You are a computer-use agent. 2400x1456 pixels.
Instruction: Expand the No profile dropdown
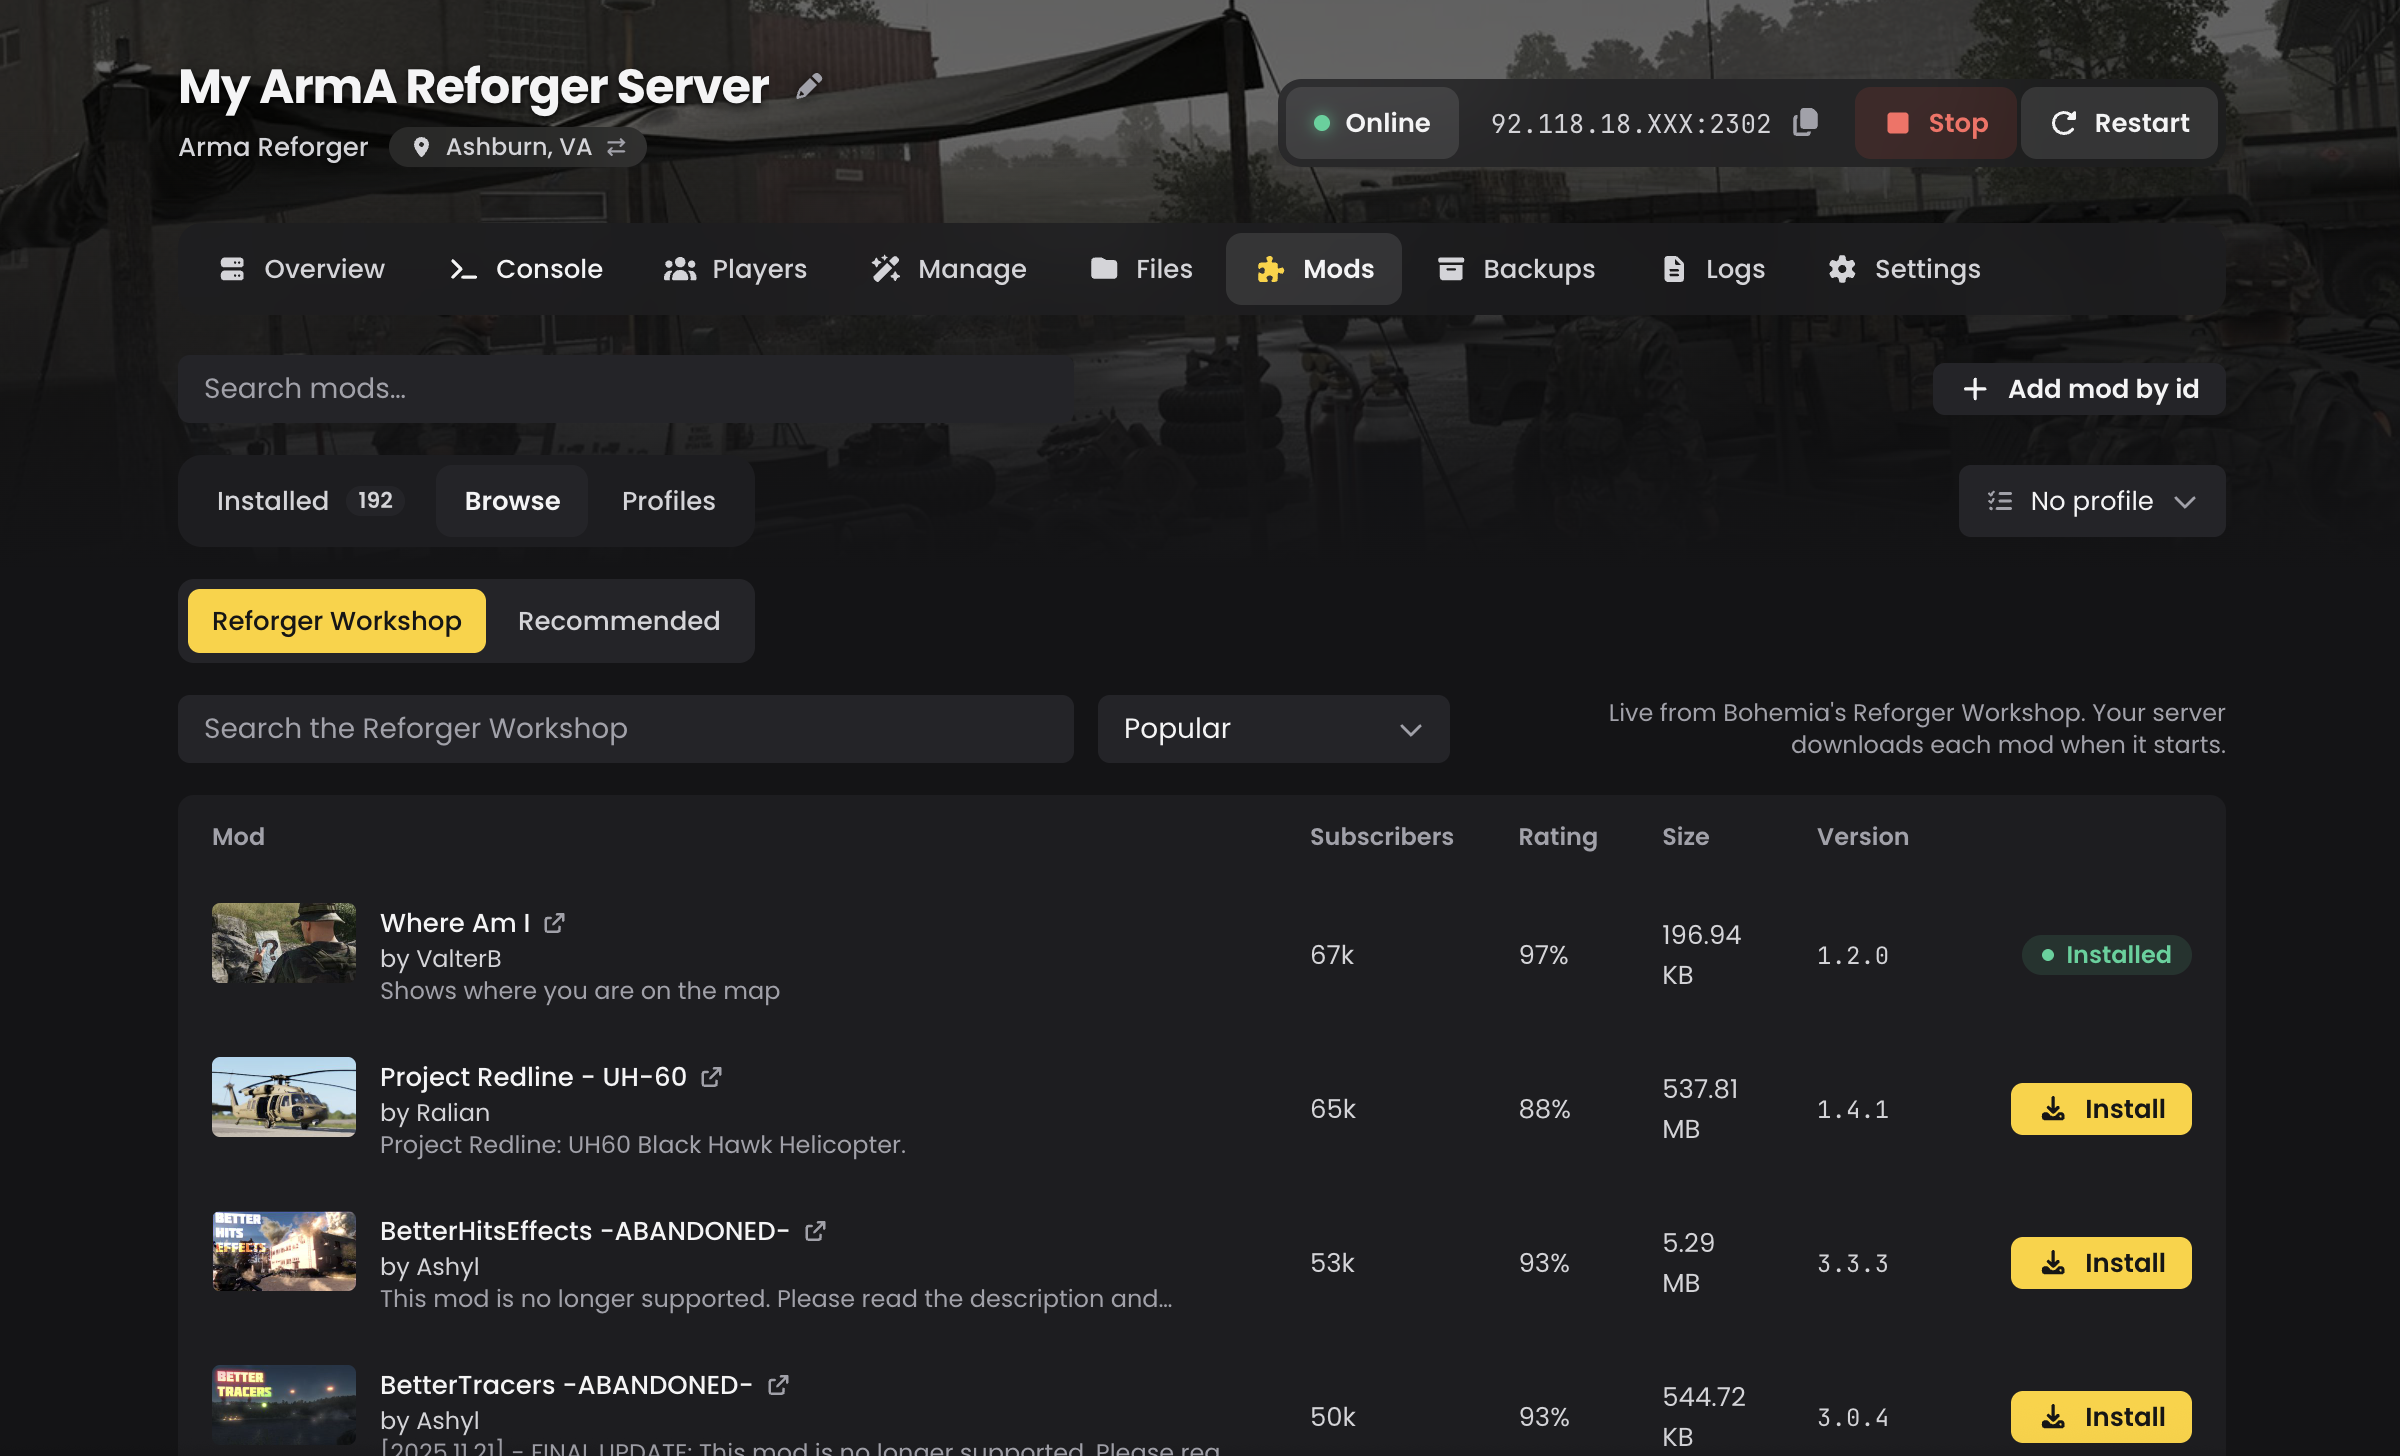point(2092,501)
